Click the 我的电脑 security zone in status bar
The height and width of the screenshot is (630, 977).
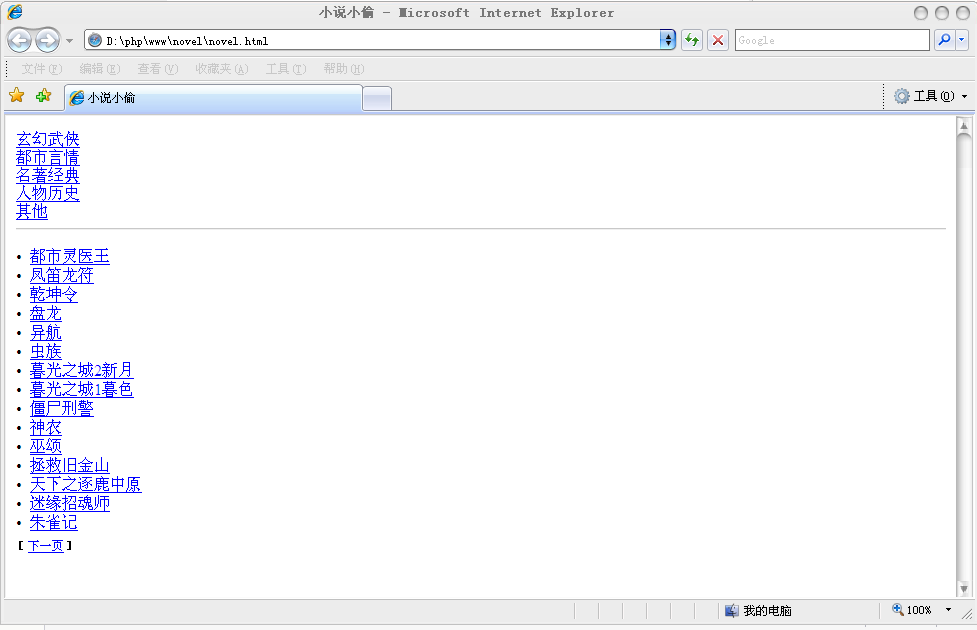[758, 611]
